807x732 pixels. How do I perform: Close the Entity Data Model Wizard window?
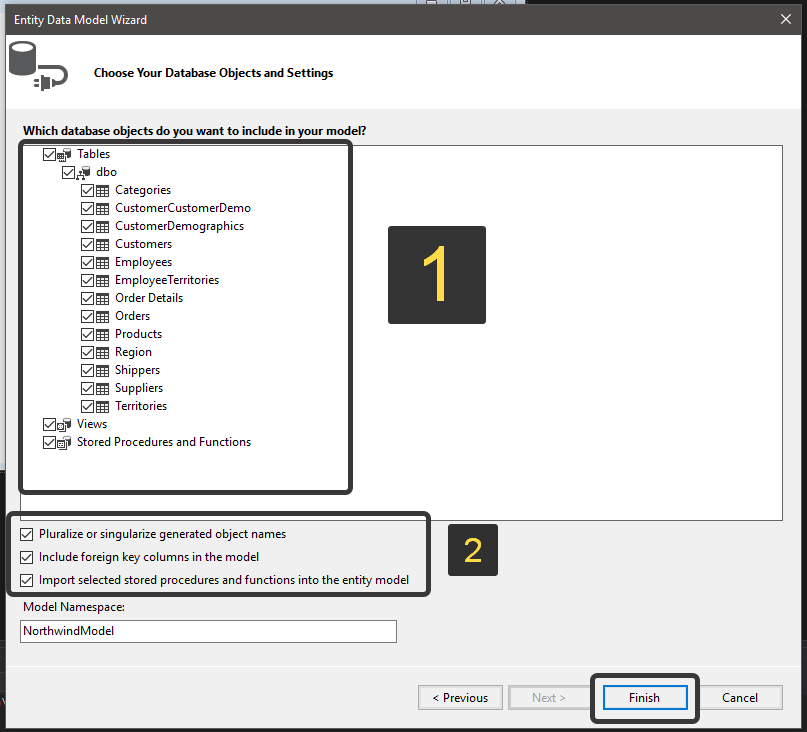786,20
